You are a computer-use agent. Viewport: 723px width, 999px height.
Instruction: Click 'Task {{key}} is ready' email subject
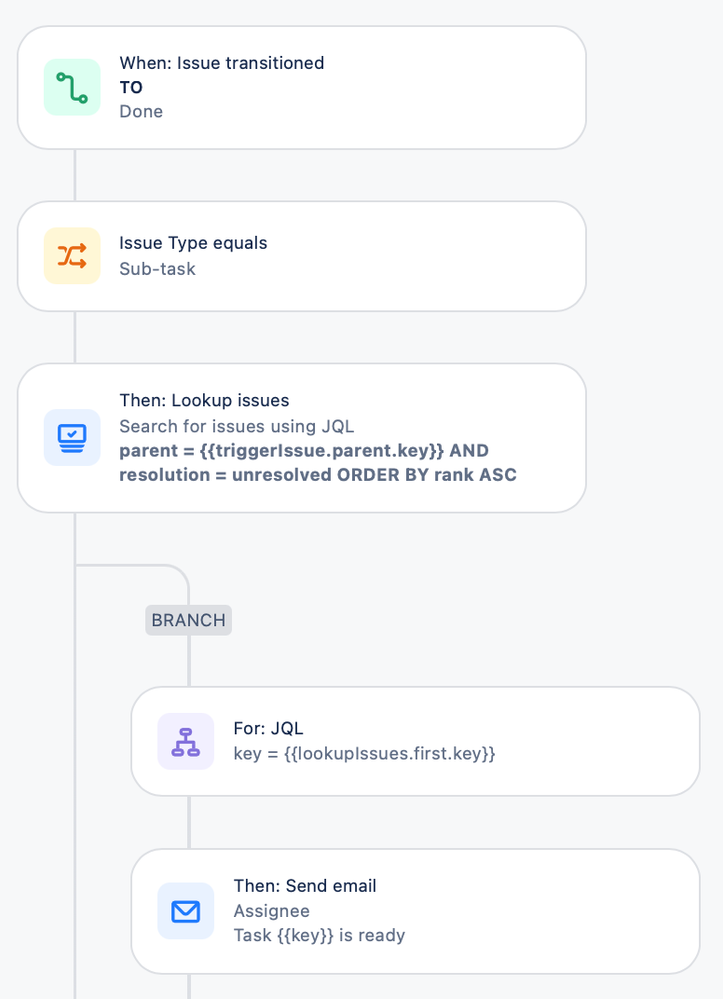tap(319, 935)
